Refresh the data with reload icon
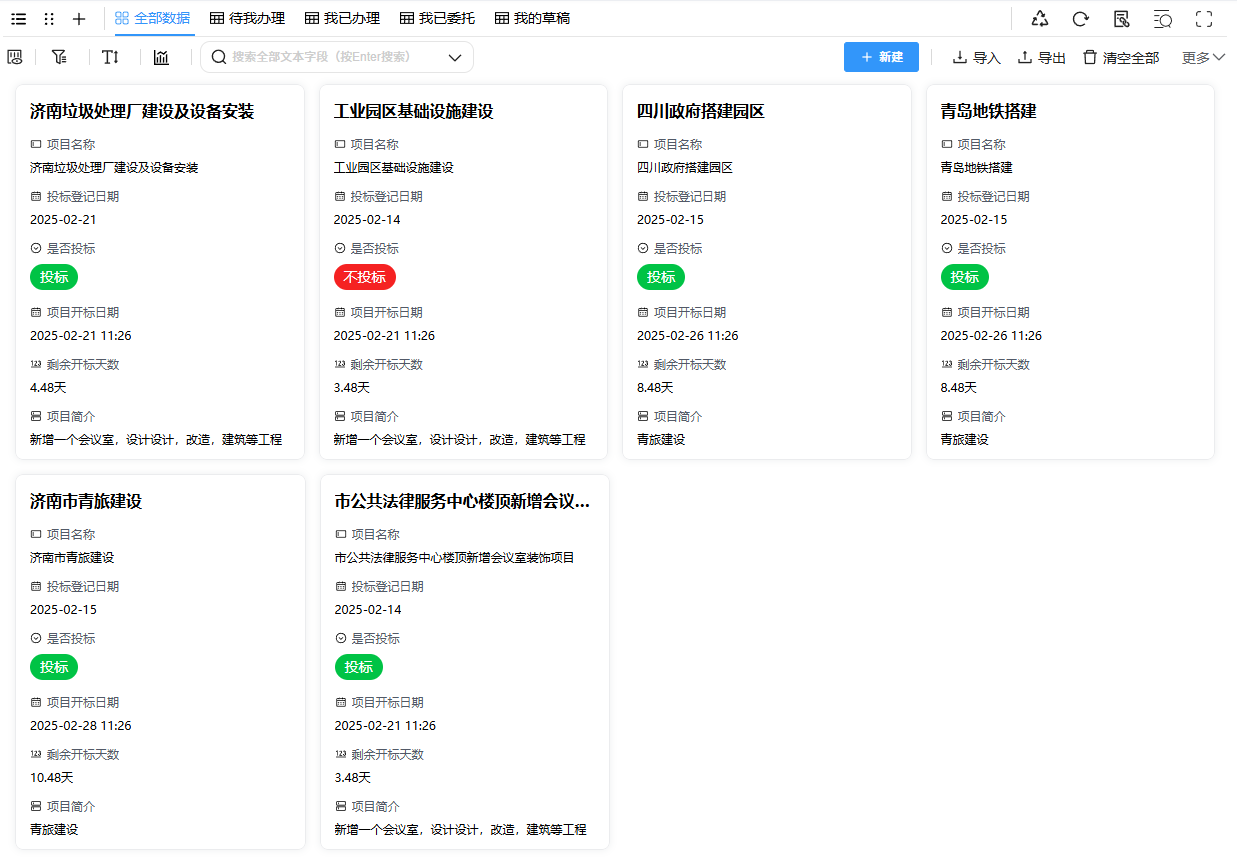Viewport: 1237px width, 862px height. [1080, 18]
